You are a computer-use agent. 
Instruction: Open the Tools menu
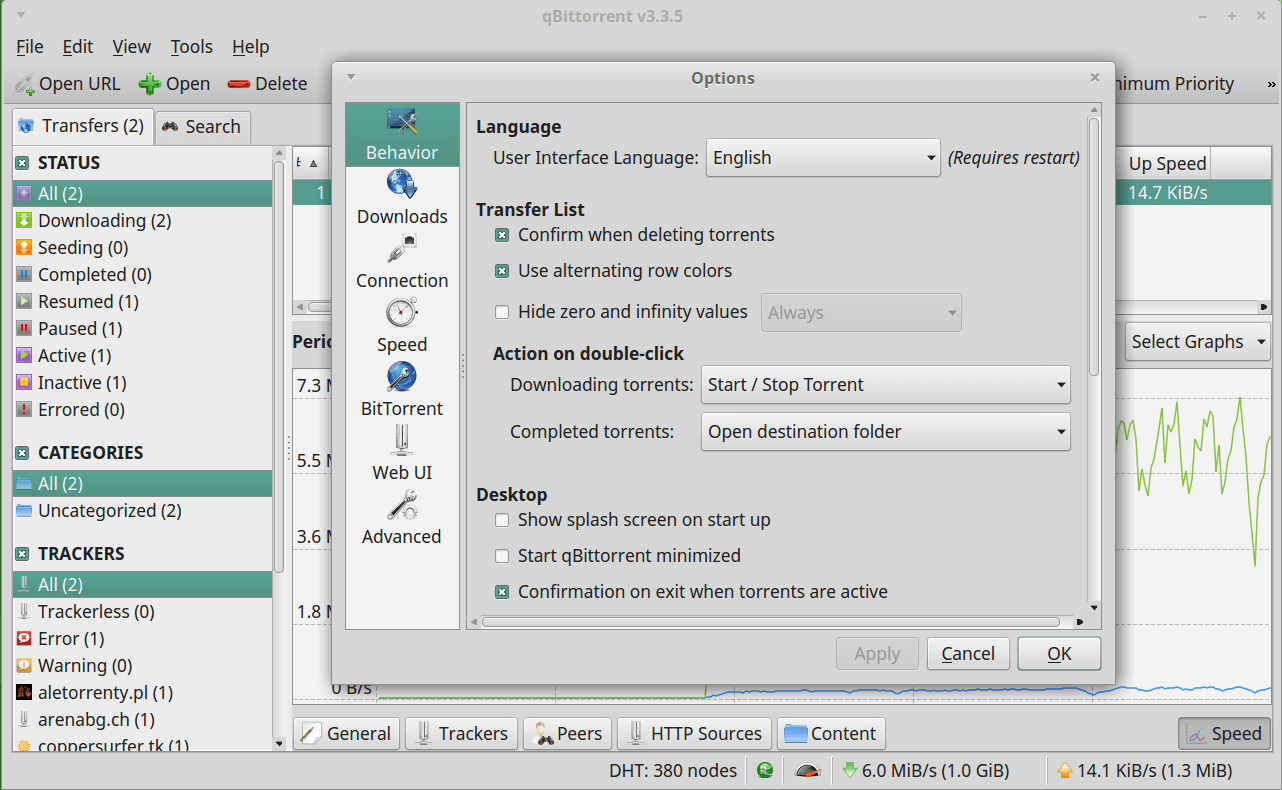191,47
